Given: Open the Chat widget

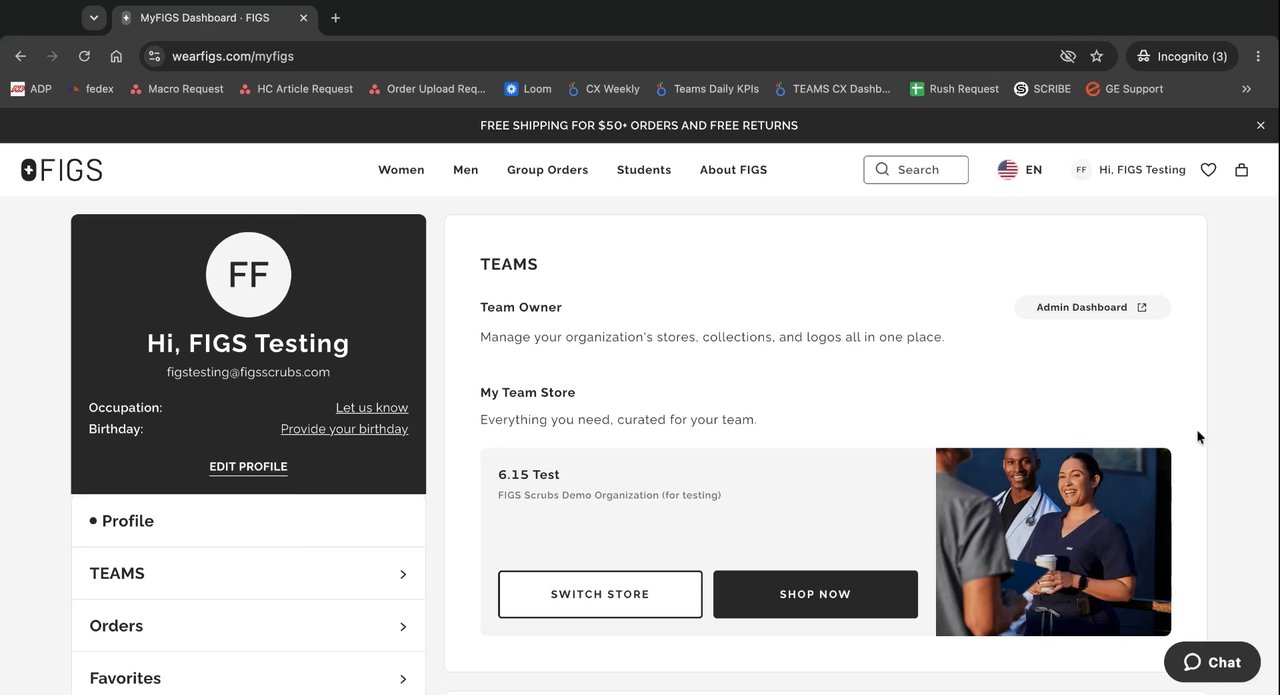Looking at the screenshot, I should (x=1212, y=662).
